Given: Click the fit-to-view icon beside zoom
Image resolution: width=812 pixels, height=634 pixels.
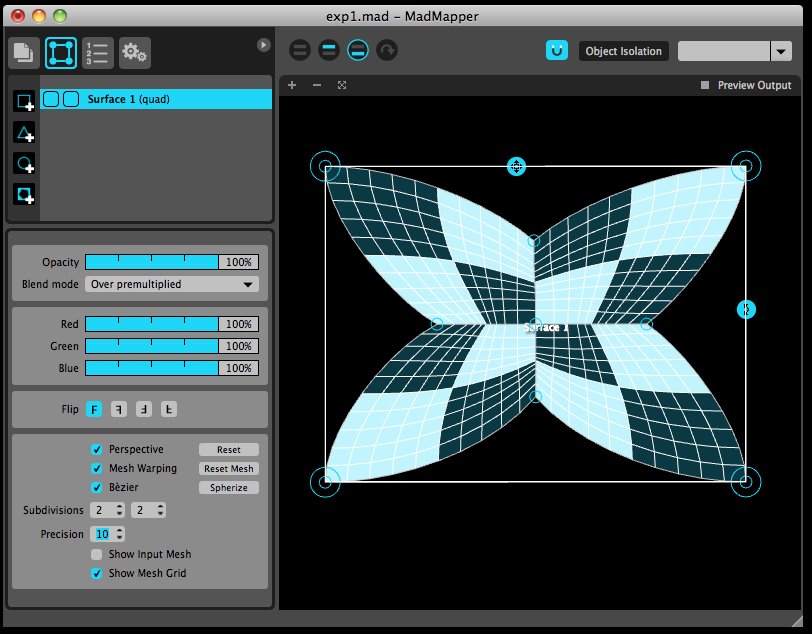Looking at the screenshot, I should pyautogui.click(x=342, y=85).
